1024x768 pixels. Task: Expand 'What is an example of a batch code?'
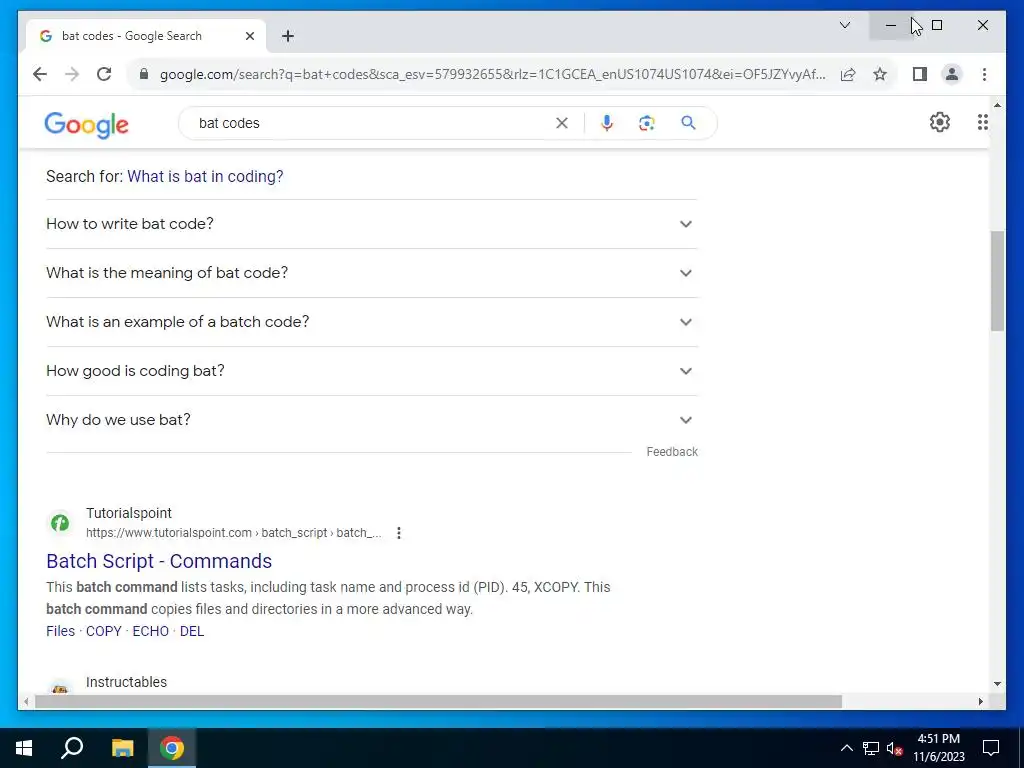tap(372, 322)
